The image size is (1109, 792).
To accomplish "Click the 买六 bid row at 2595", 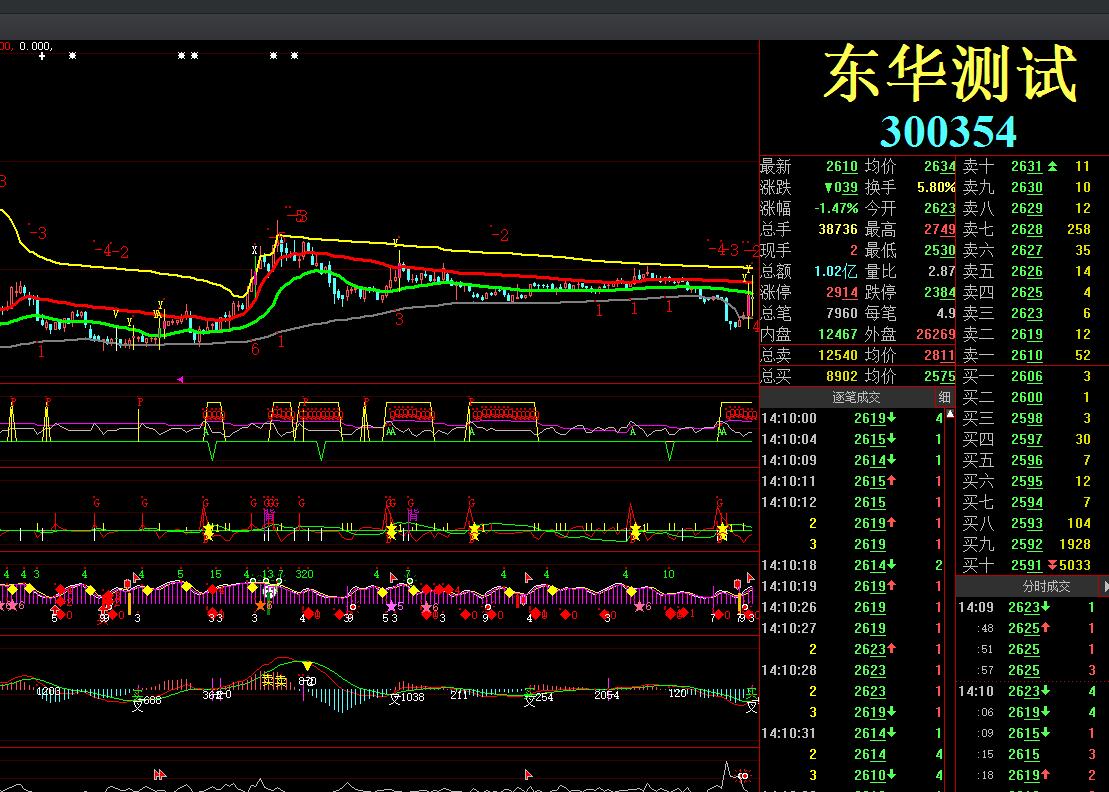I will click(x=1031, y=481).
